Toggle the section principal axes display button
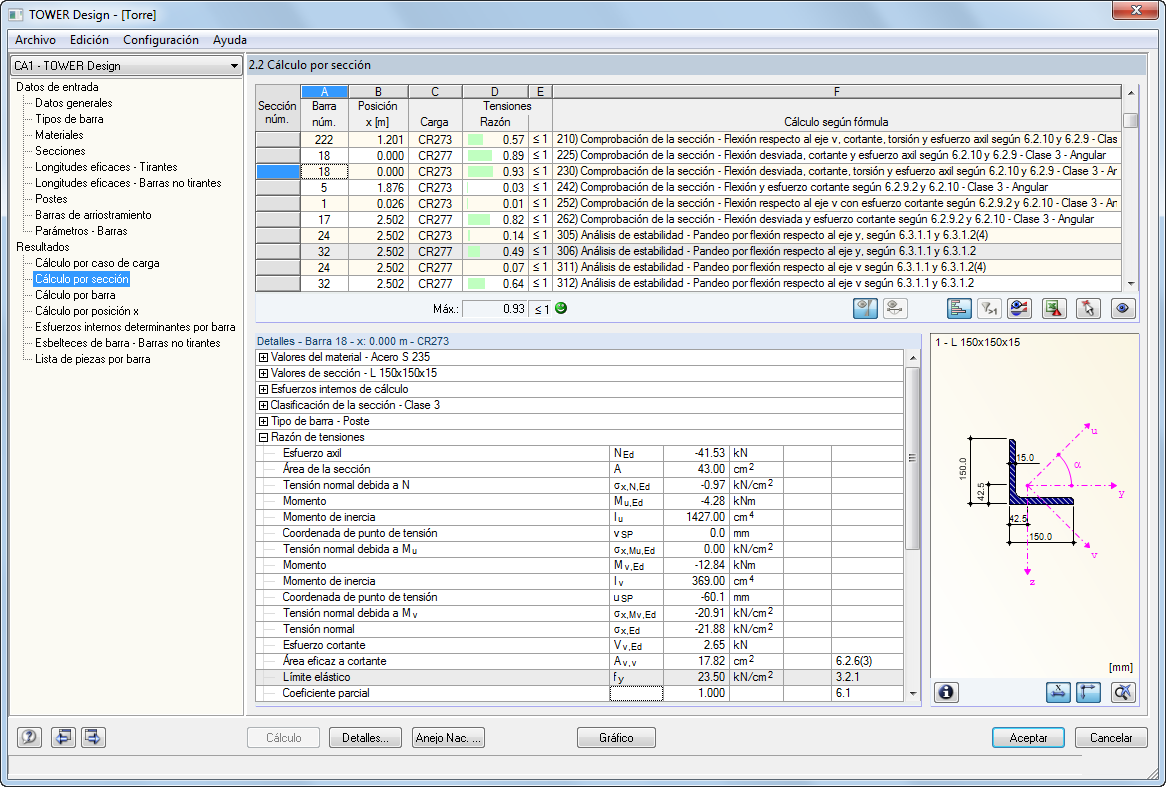This screenshot has height=787, width=1166. [1088, 692]
